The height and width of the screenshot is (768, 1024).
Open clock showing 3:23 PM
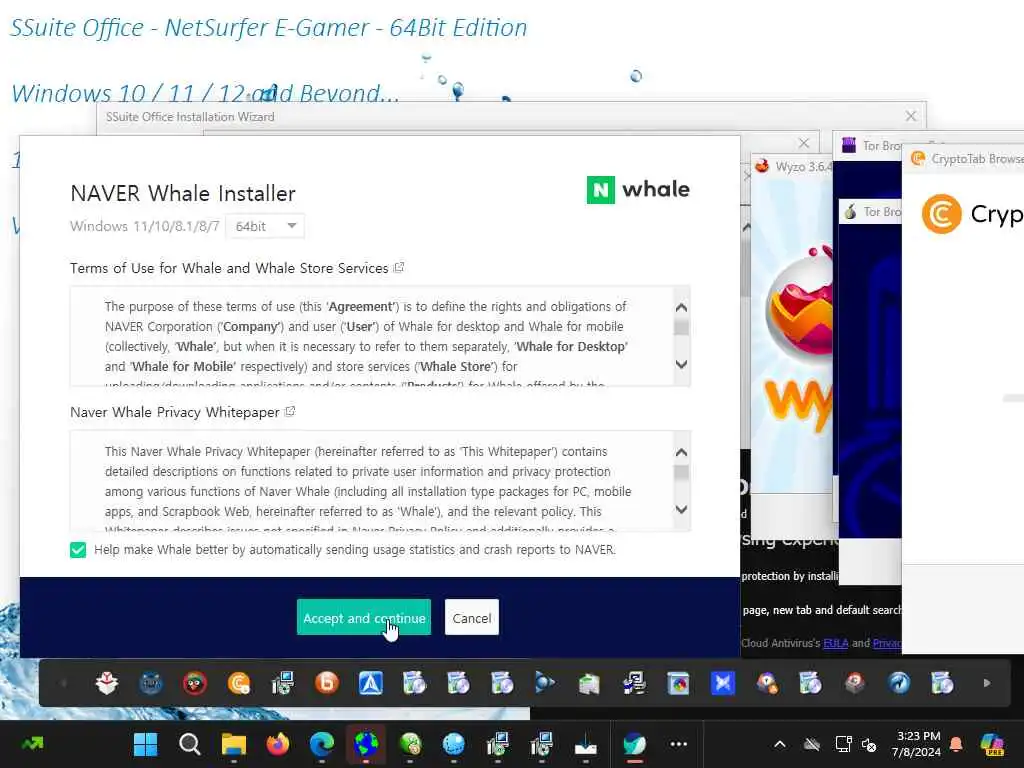918,744
